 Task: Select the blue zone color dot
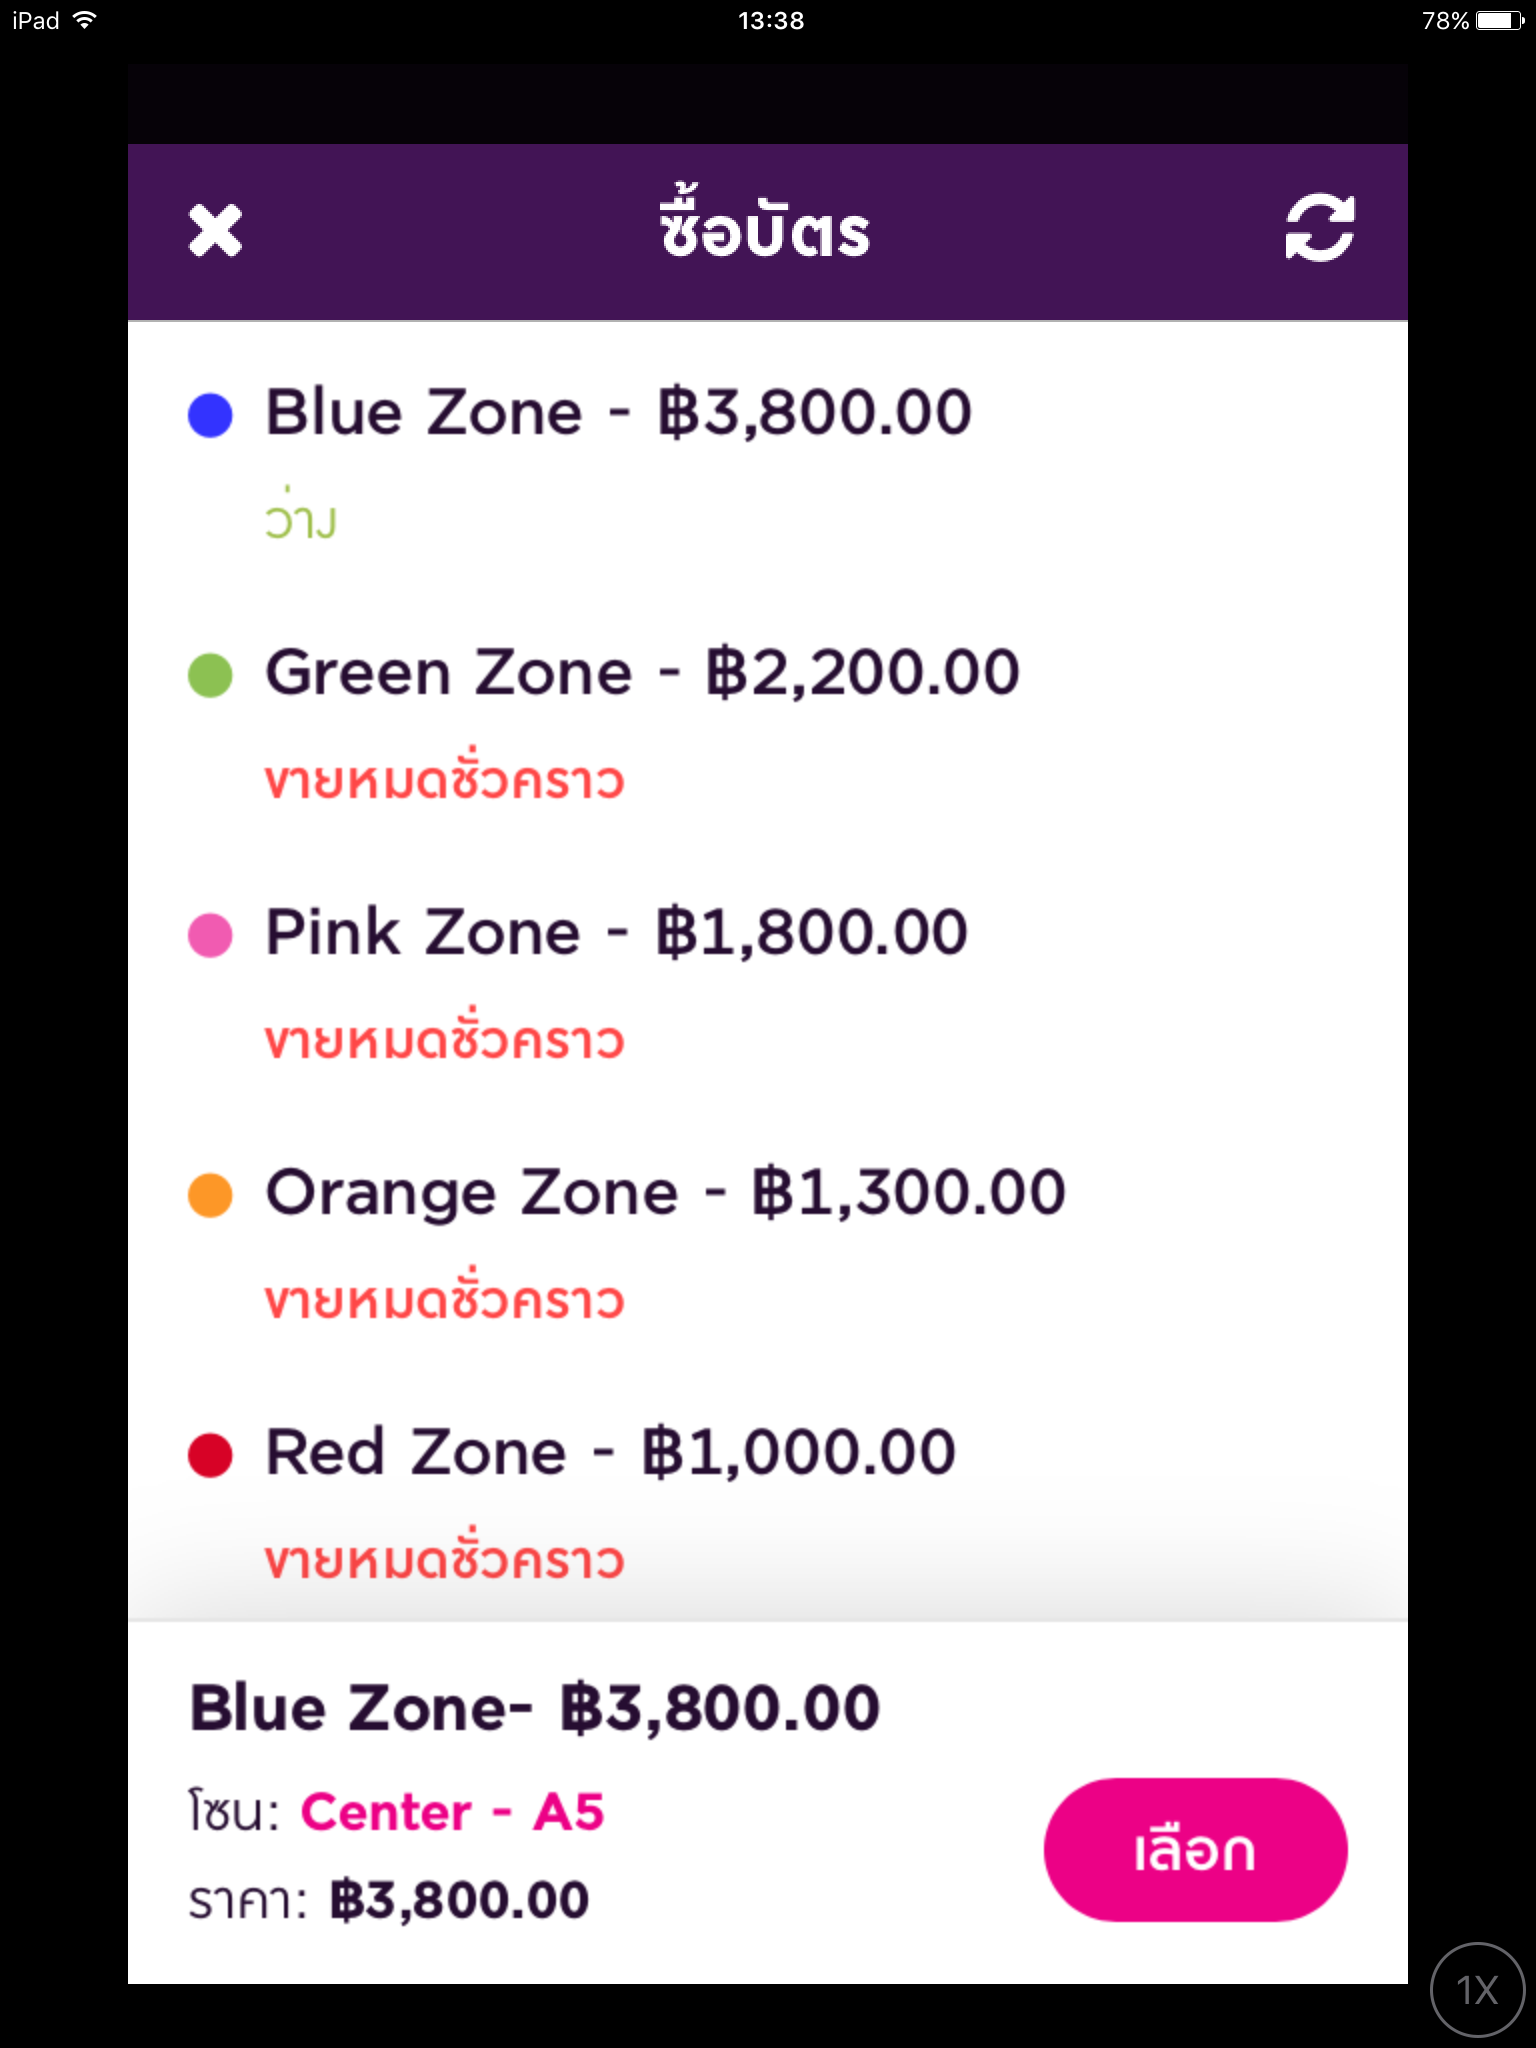pos(210,414)
